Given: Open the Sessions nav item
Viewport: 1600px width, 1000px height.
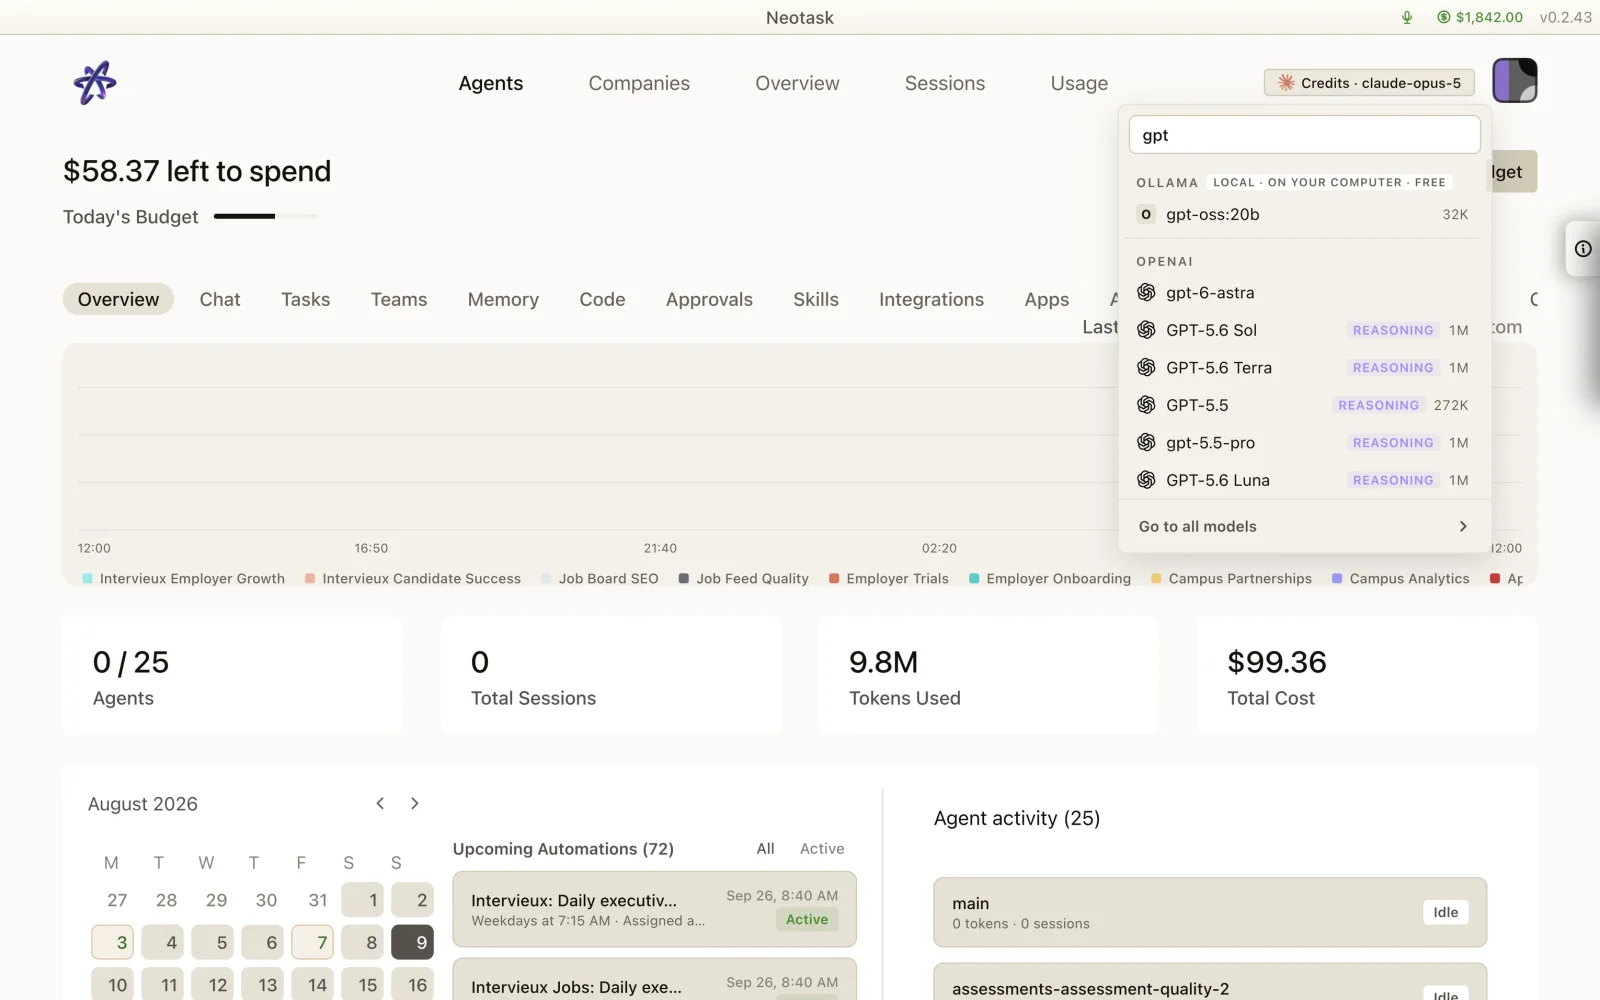Looking at the screenshot, I should 945,83.
